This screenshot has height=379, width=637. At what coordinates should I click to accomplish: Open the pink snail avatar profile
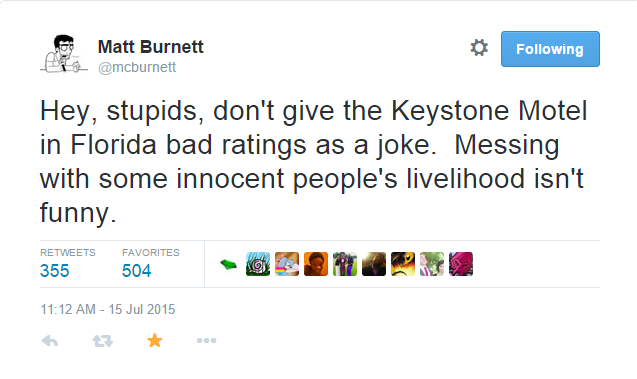258,264
